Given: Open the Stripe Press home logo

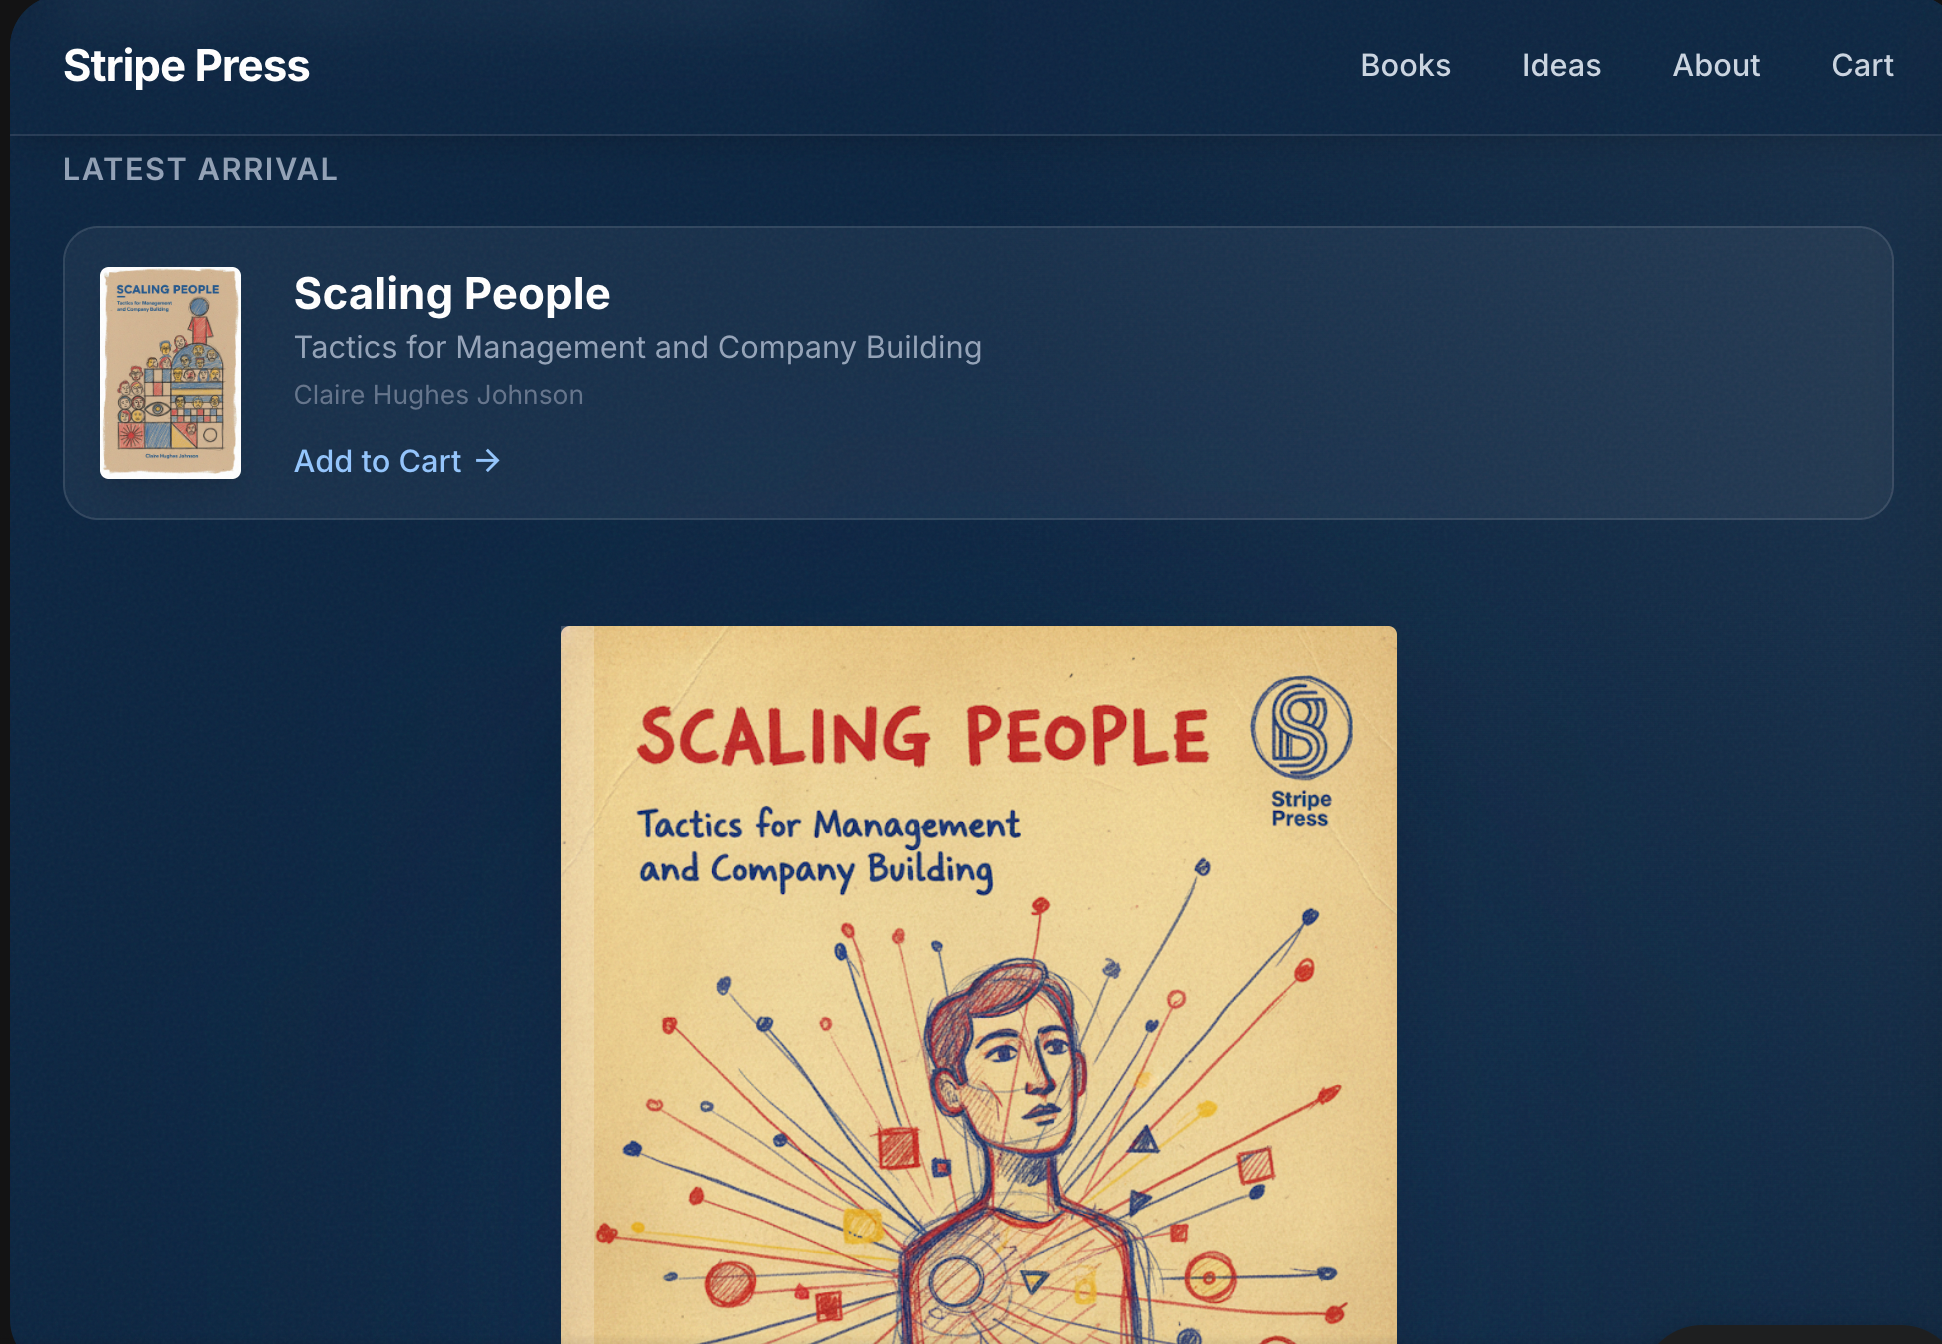Looking at the screenshot, I should tap(186, 66).
